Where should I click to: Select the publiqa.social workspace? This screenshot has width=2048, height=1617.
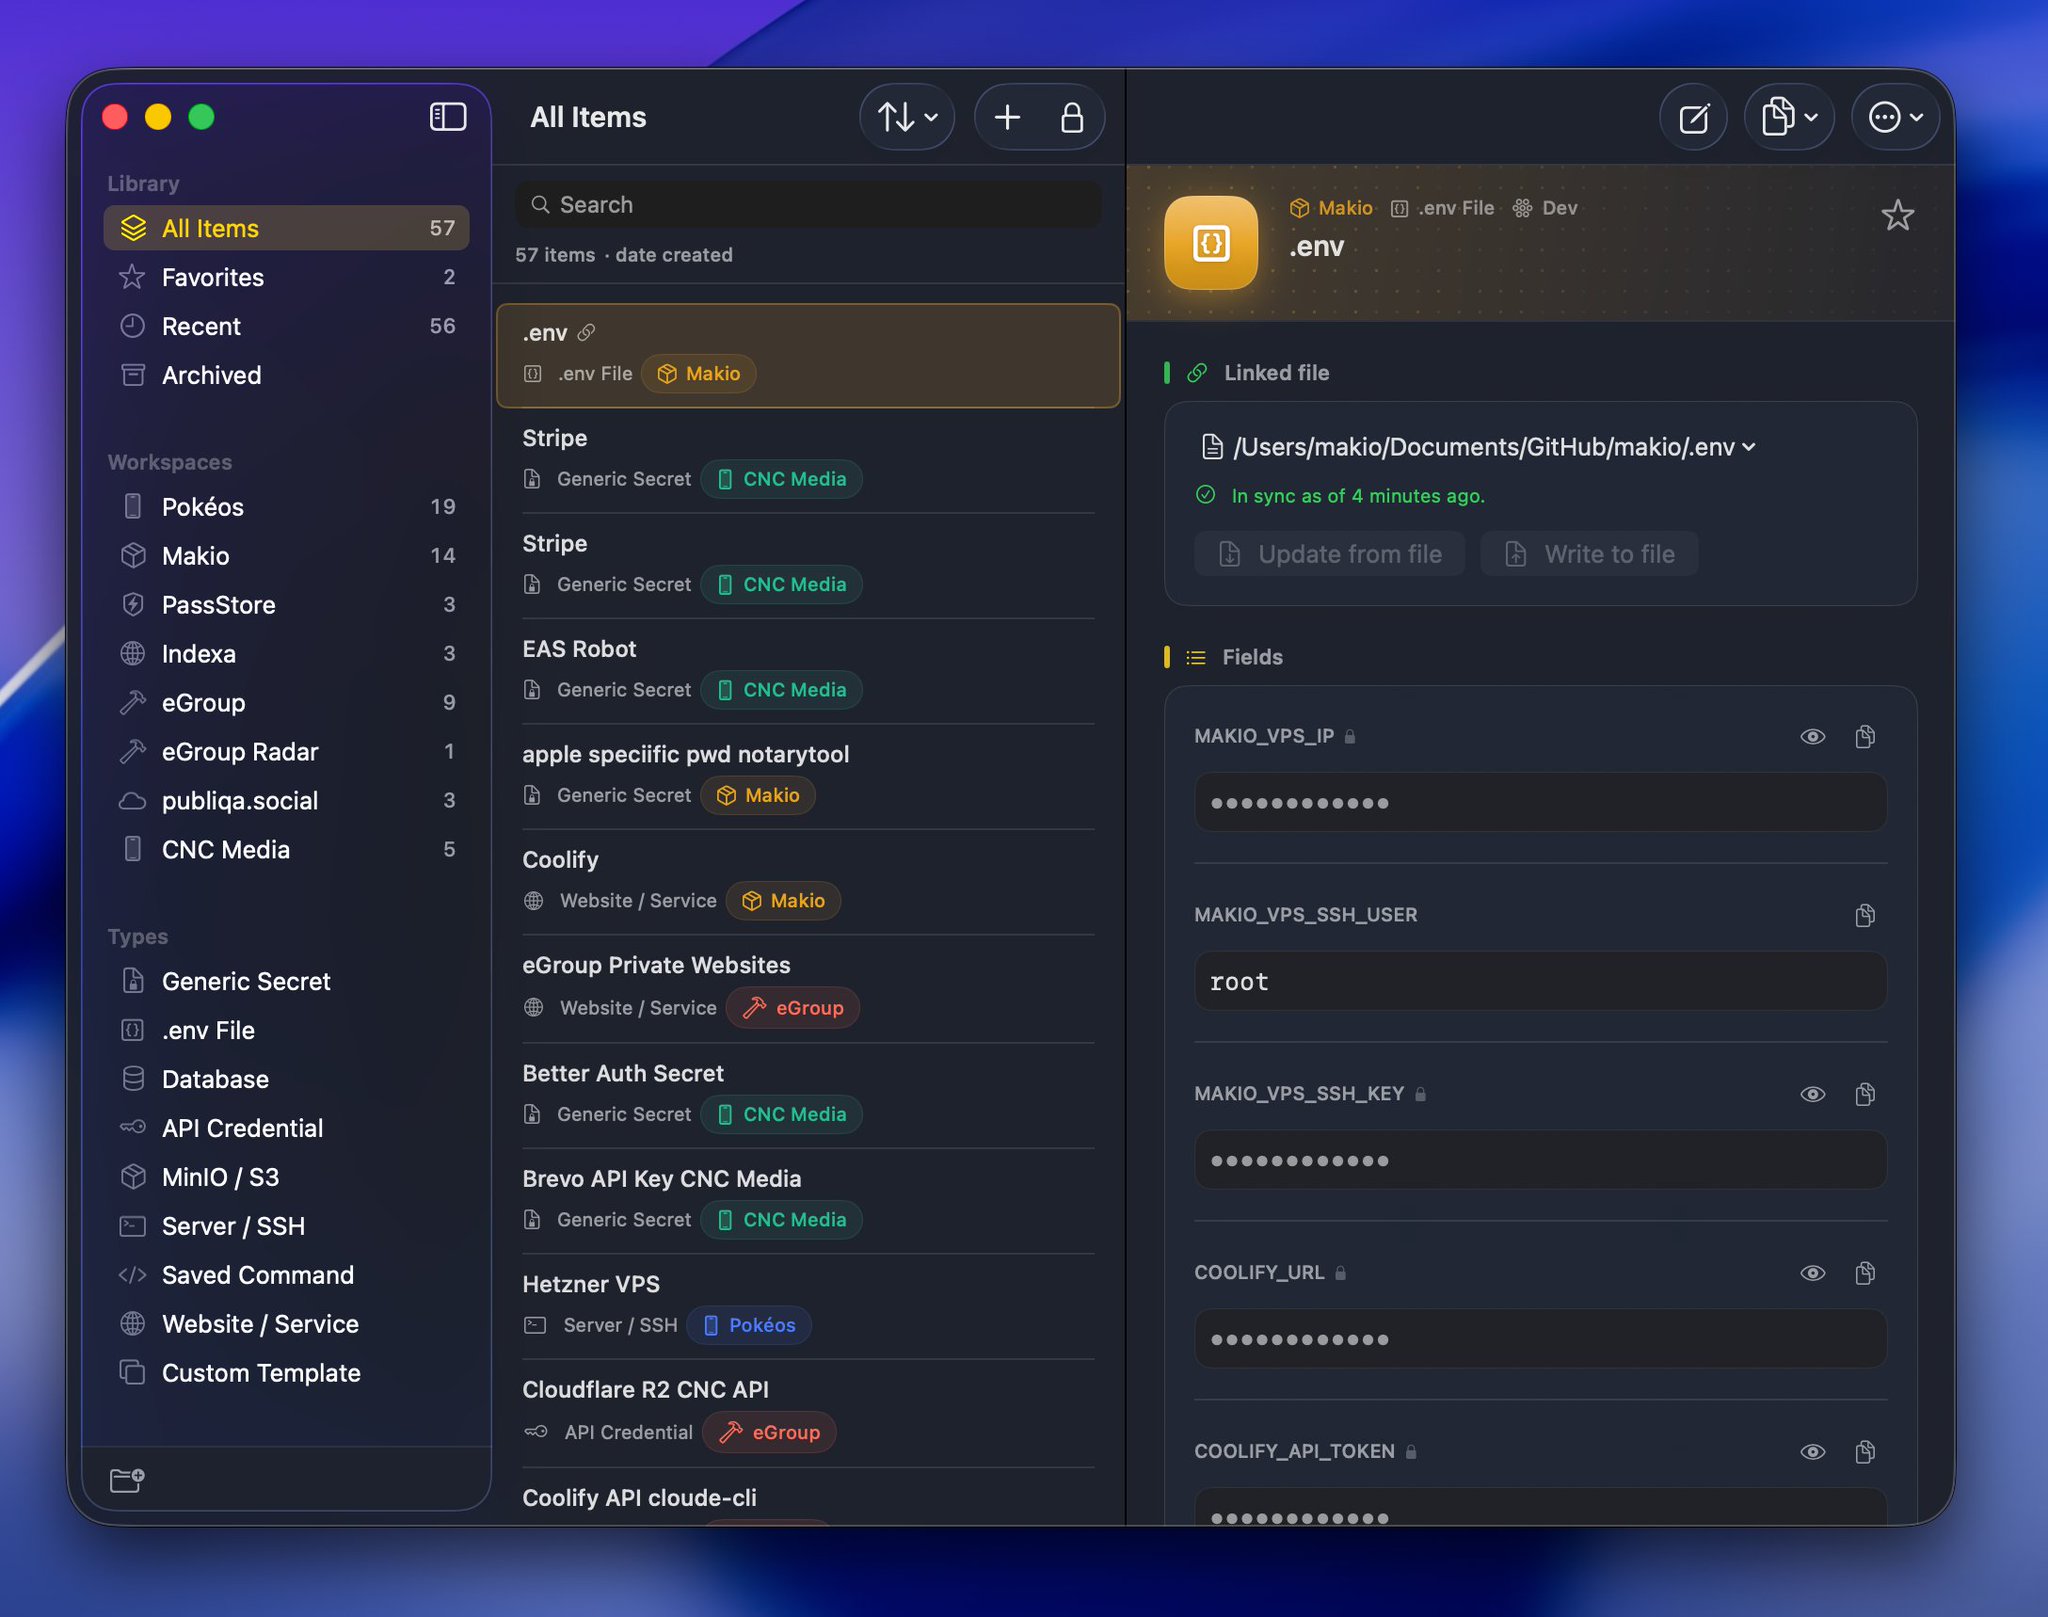pos(286,801)
